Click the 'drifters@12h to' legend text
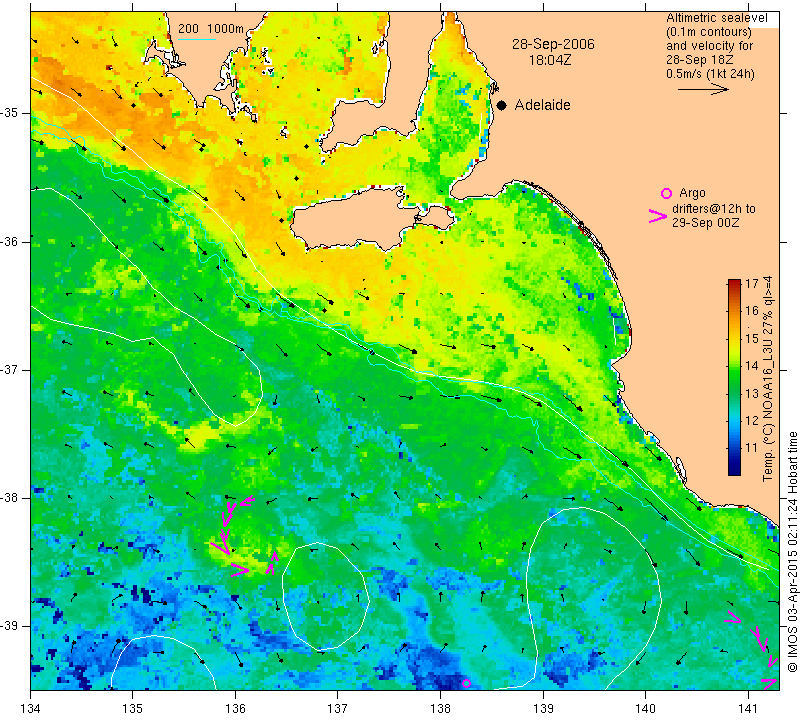 click(713, 209)
